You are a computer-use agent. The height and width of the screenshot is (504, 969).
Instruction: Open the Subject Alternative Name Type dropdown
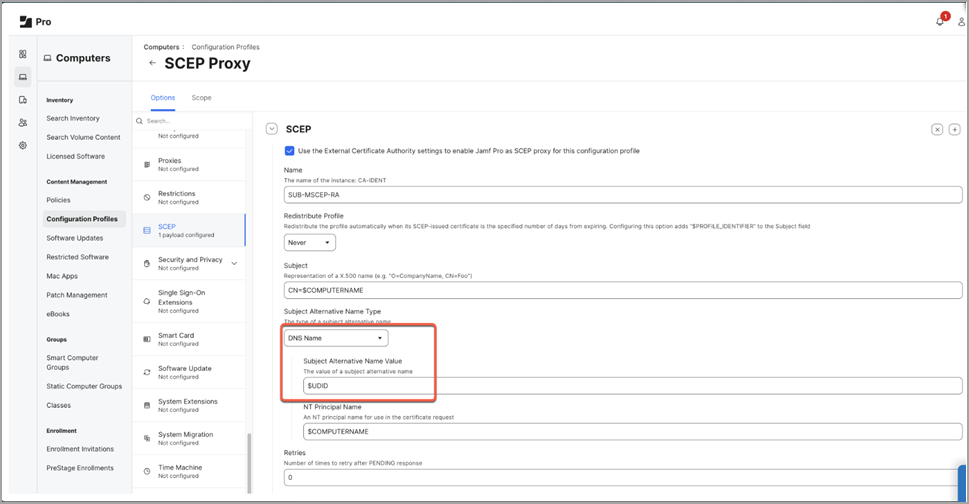335,338
